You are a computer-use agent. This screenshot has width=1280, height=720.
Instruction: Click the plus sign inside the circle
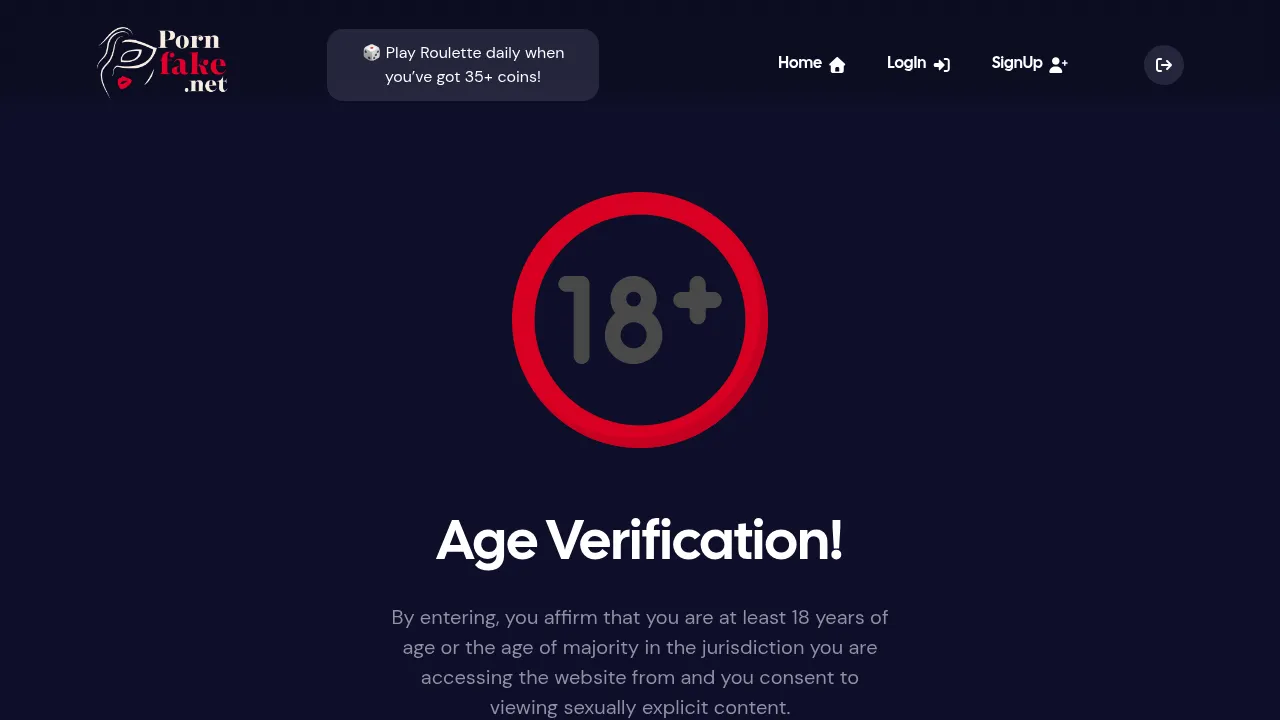pyautogui.click(x=697, y=301)
